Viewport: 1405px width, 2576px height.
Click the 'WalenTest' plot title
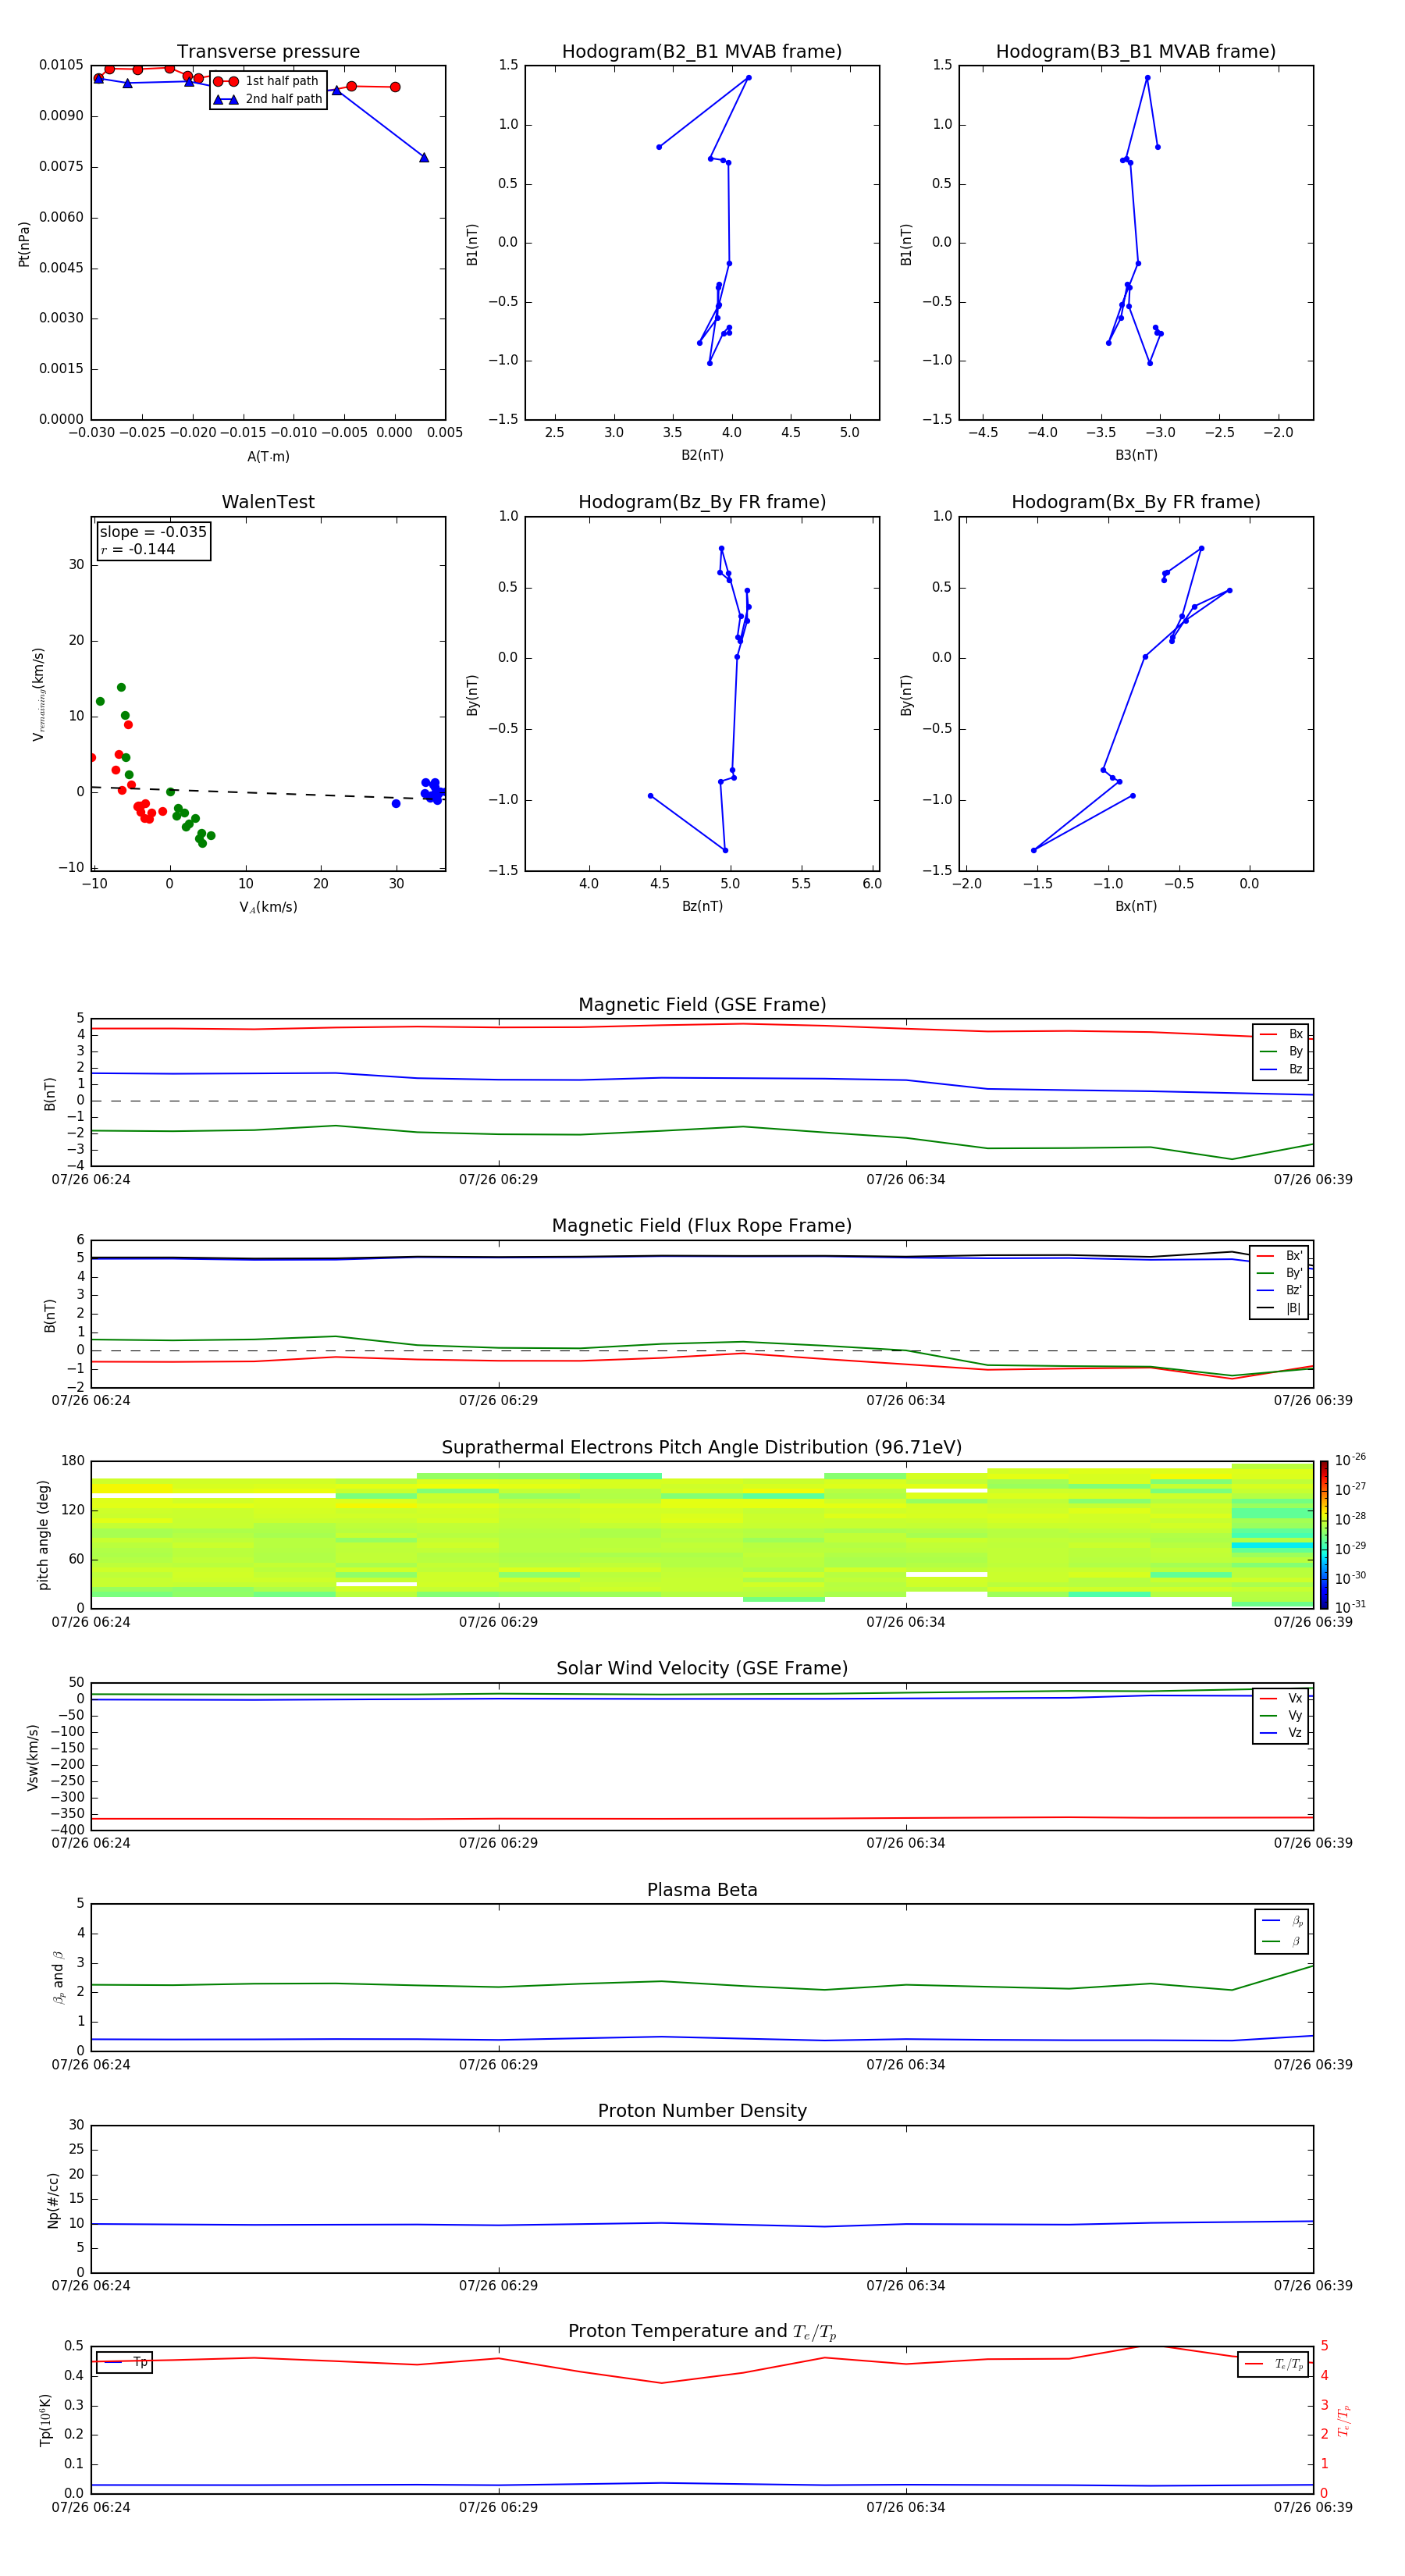[268, 502]
